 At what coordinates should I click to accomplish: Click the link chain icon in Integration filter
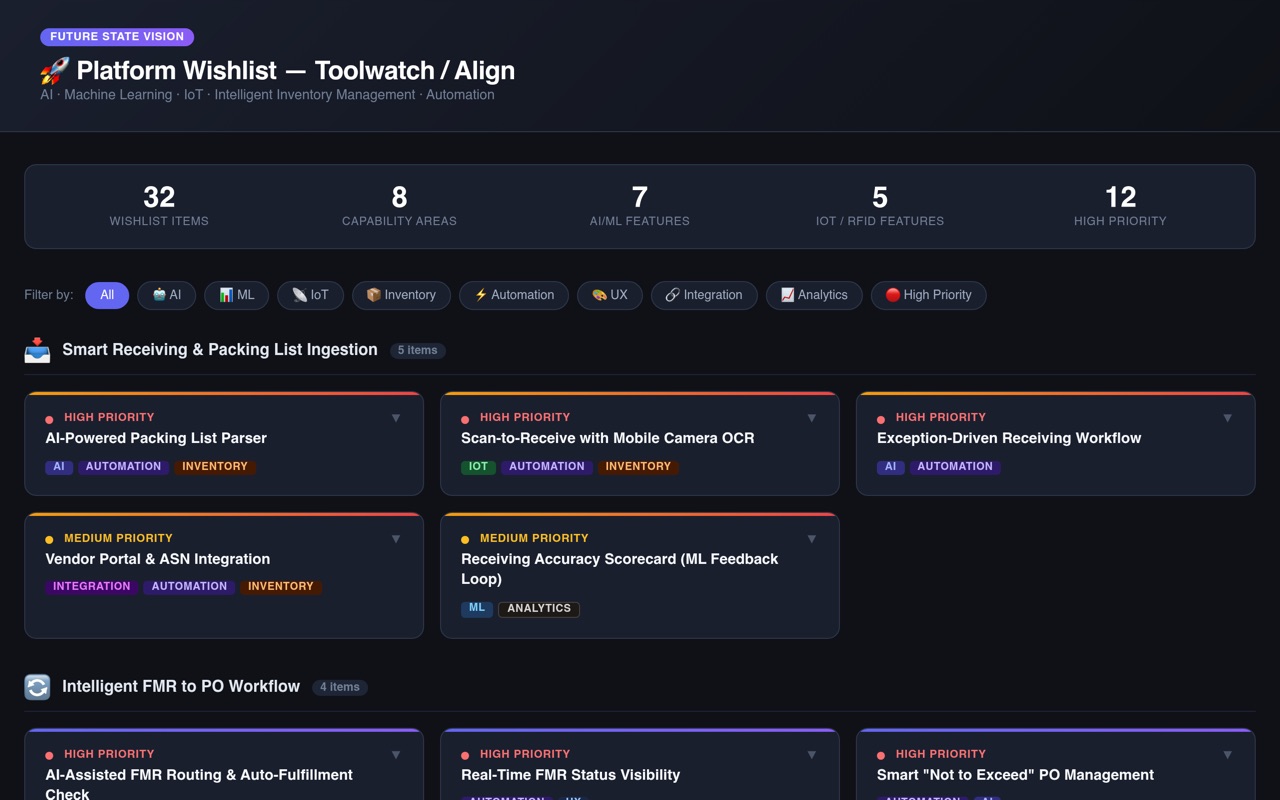[x=672, y=295]
